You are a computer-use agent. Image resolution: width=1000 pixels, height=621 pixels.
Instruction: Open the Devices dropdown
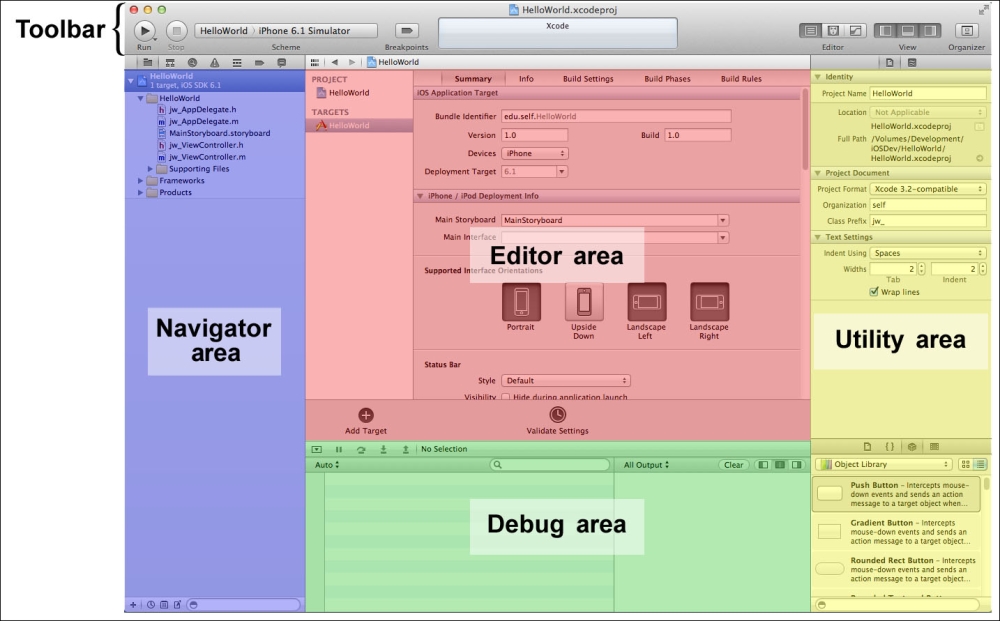click(x=534, y=154)
